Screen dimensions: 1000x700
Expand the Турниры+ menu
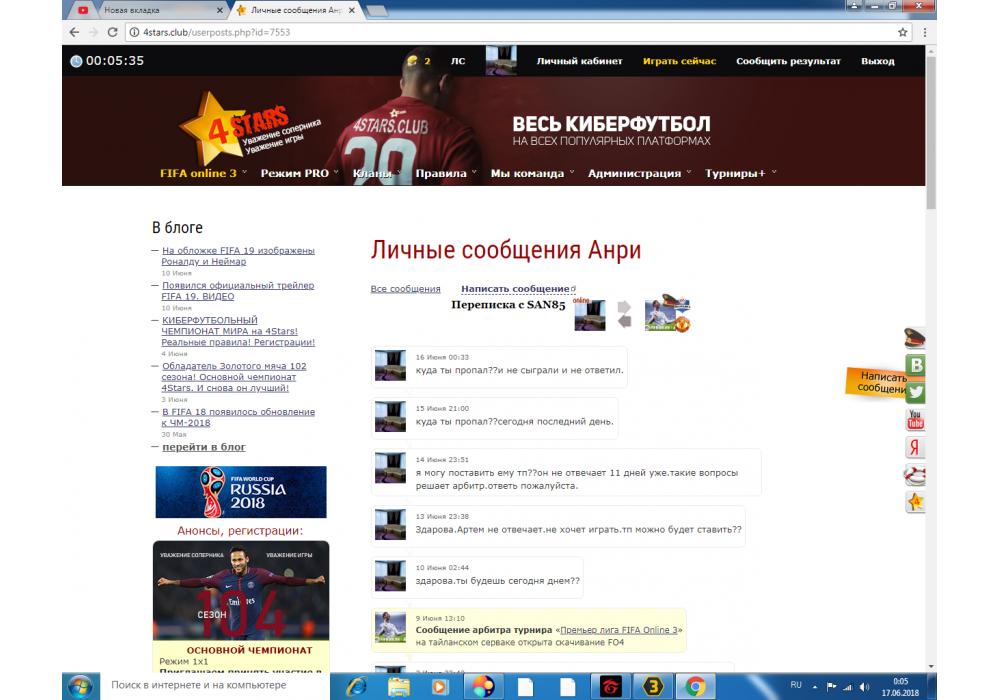pos(740,173)
